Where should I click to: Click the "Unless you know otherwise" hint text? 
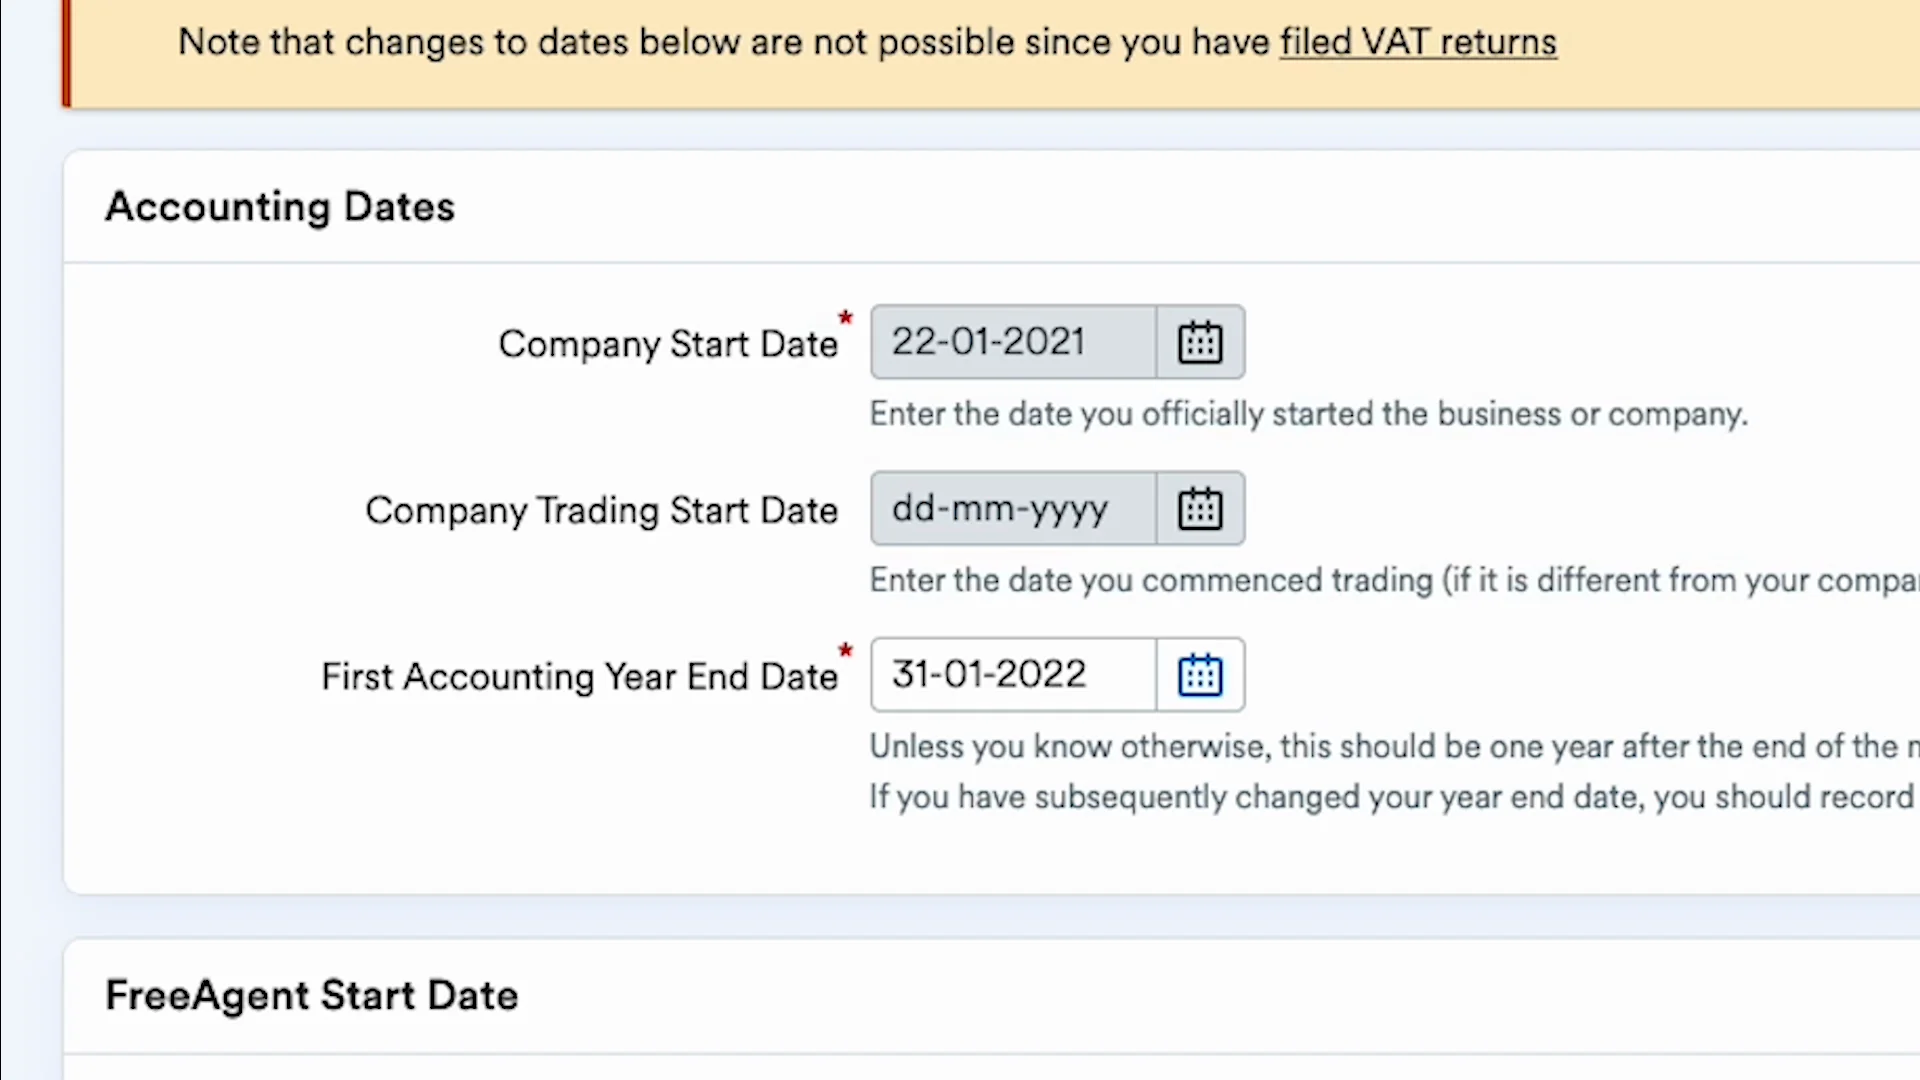pyautogui.click(x=1390, y=746)
